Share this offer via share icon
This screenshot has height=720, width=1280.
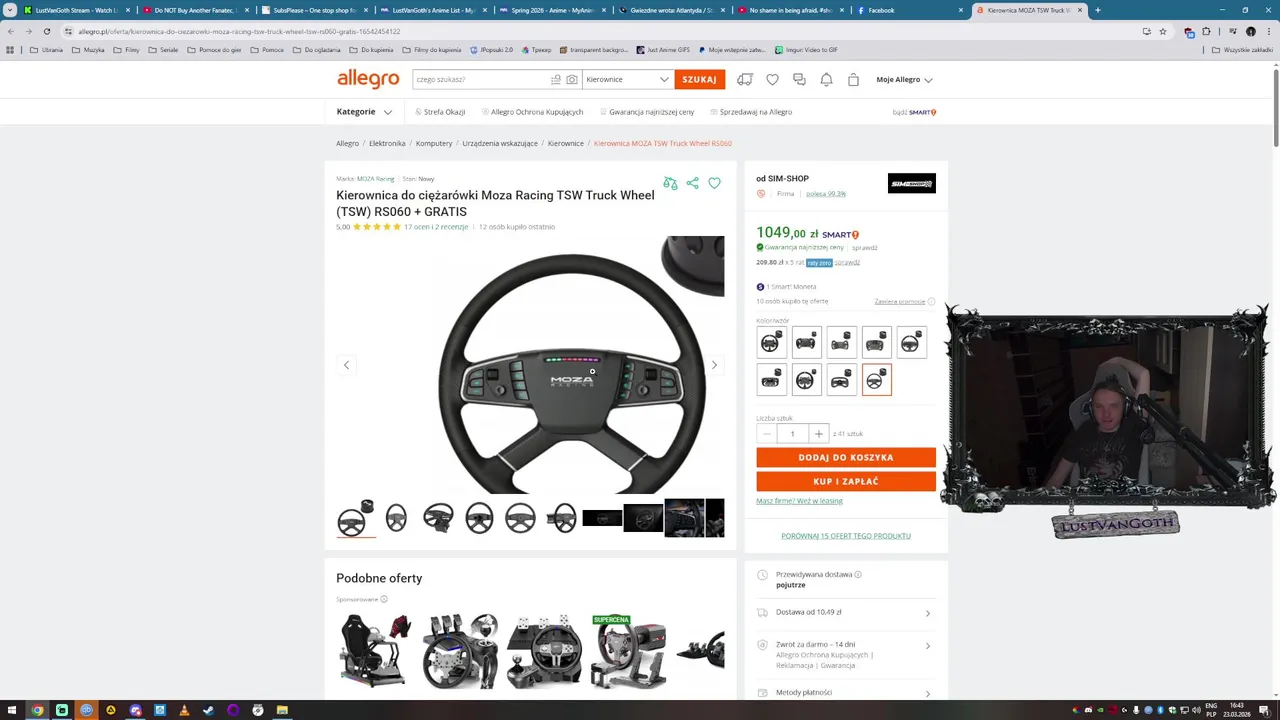click(x=692, y=183)
